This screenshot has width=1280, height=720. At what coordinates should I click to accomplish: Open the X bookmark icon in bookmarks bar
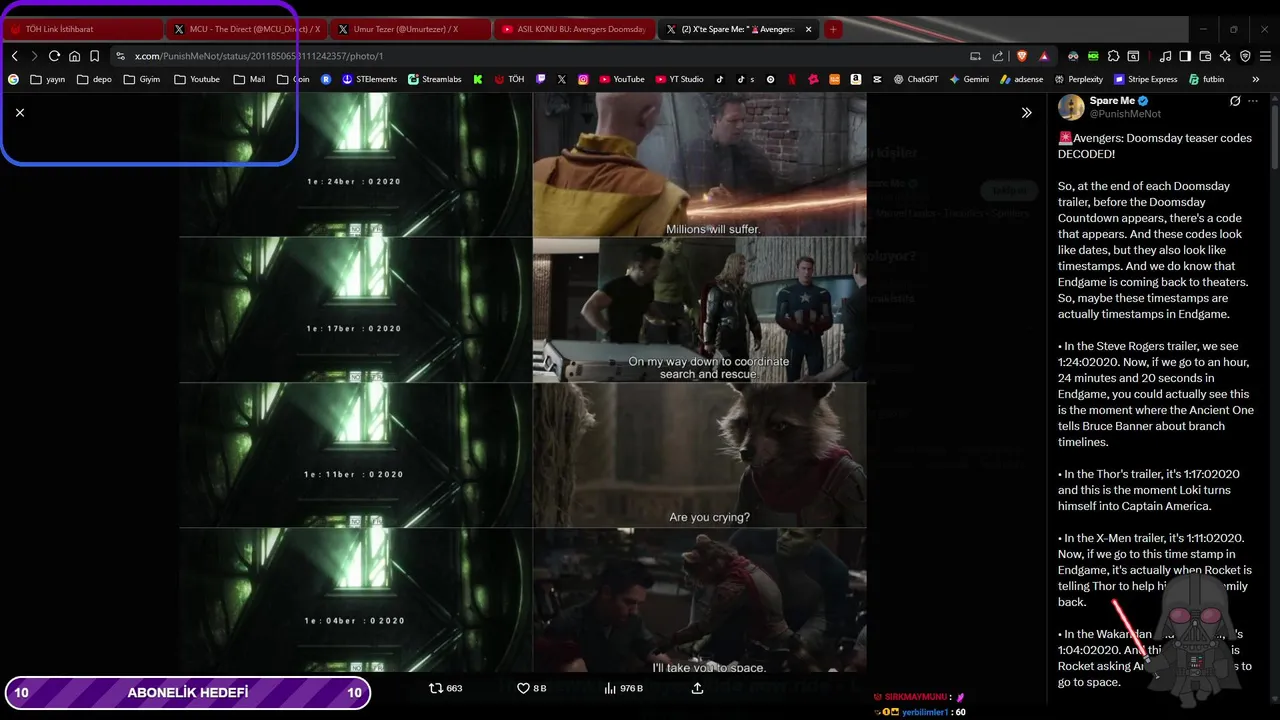[562, 79]
